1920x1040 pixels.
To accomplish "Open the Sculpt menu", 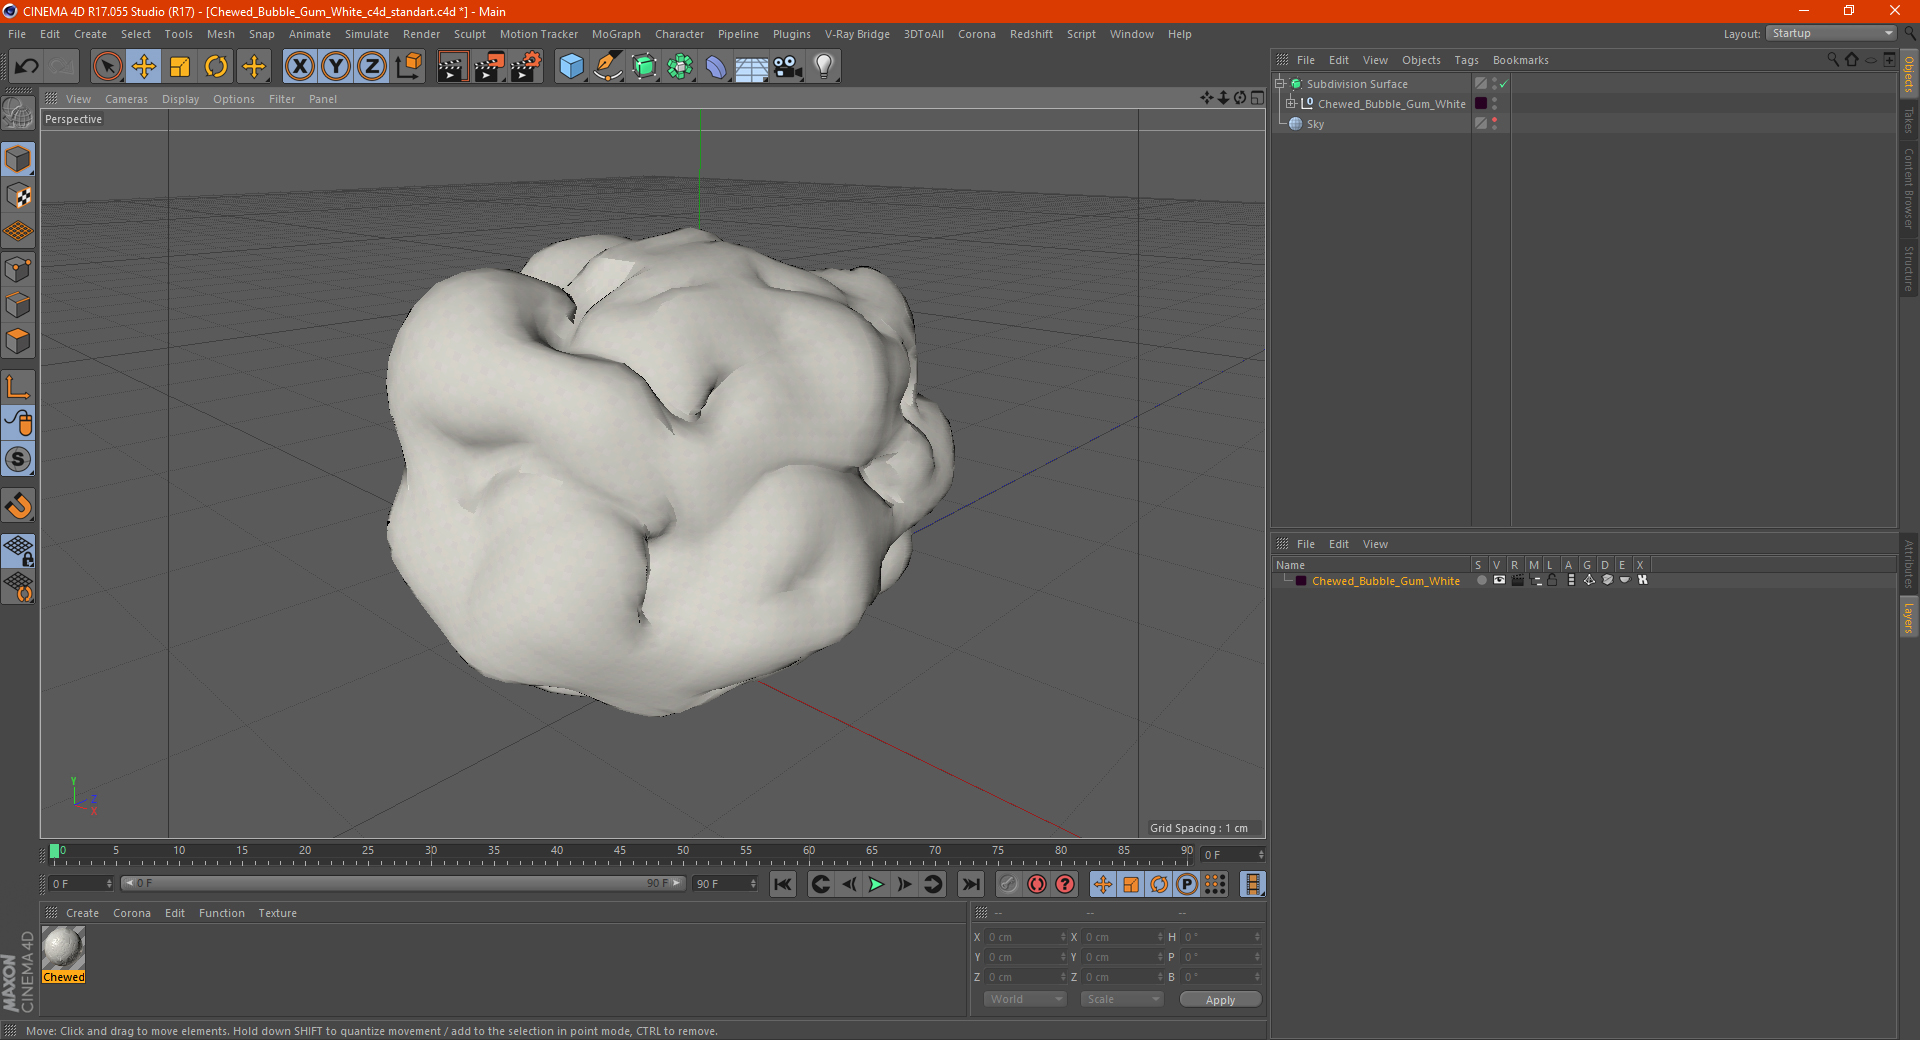I will (470, 34).
